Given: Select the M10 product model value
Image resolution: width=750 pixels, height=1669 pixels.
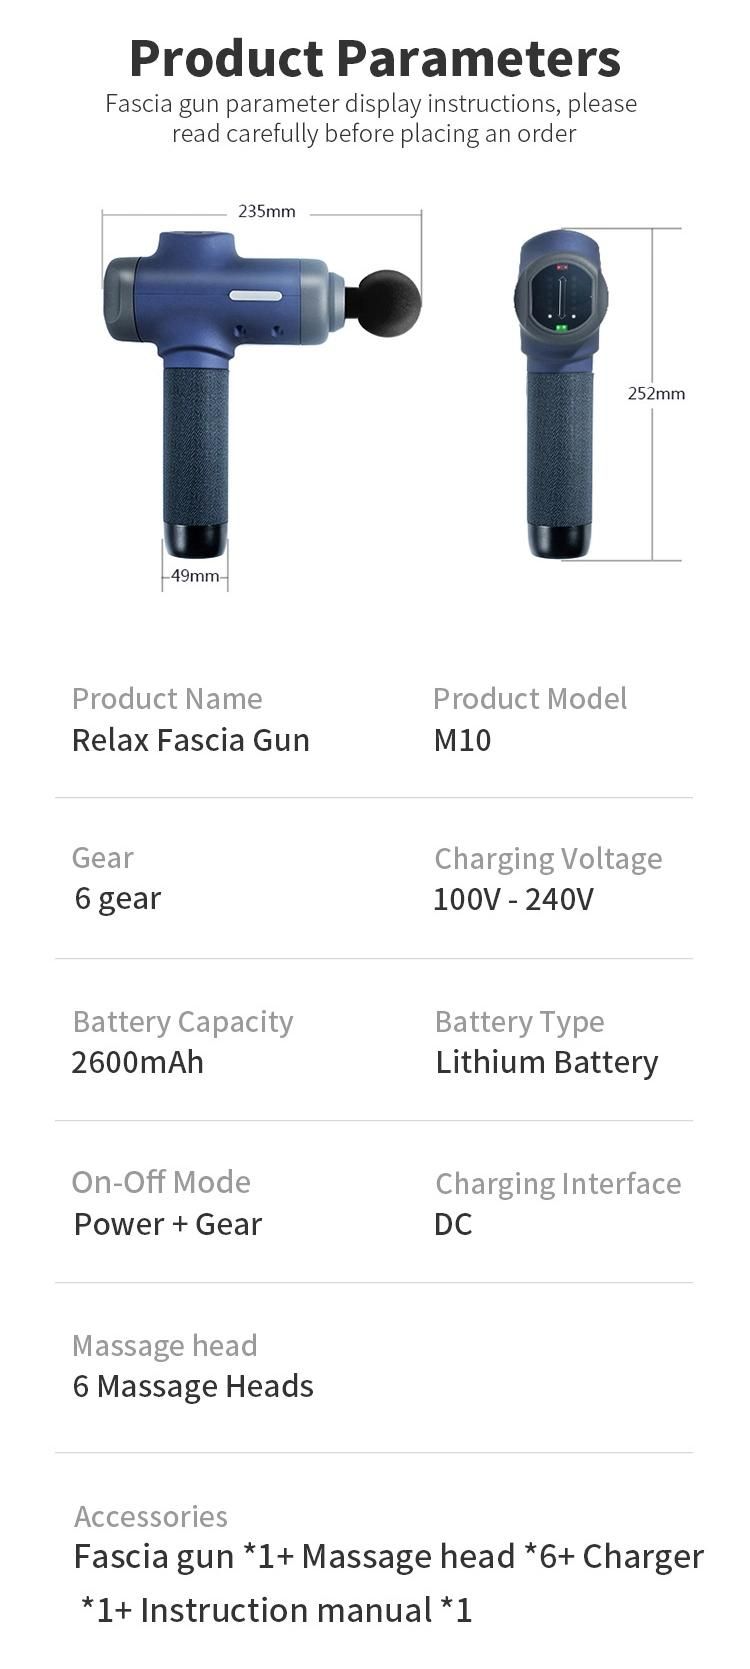Looking at the screenshot, I should 462,740.
